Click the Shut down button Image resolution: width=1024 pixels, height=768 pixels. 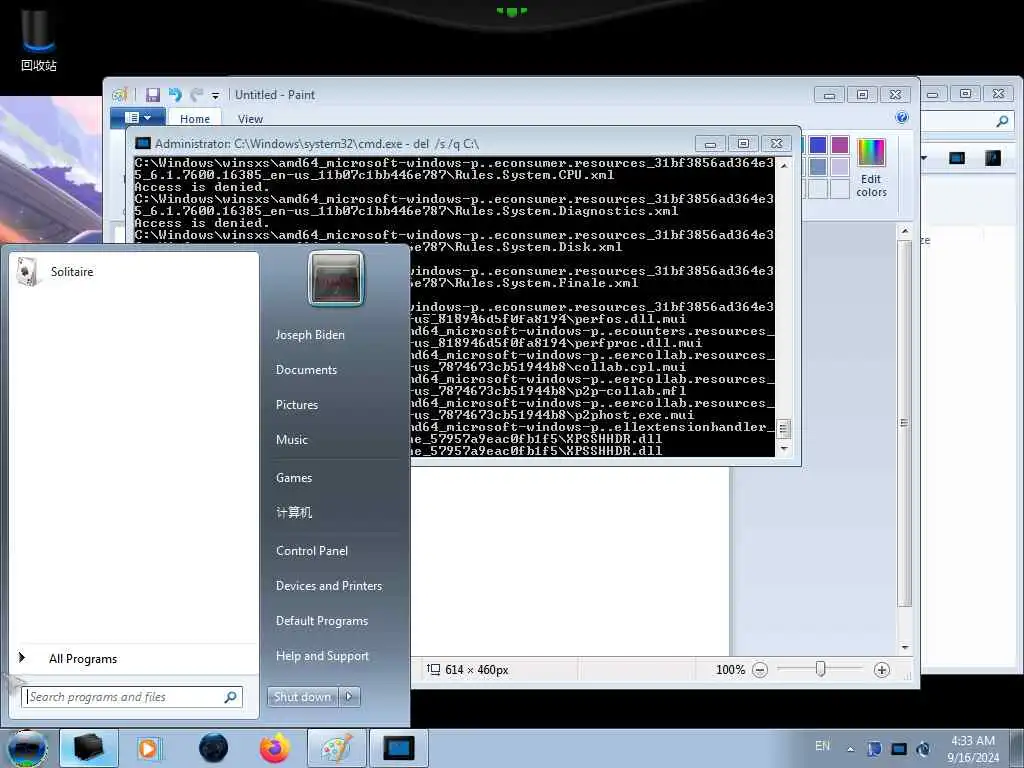(x=302, y=697)
